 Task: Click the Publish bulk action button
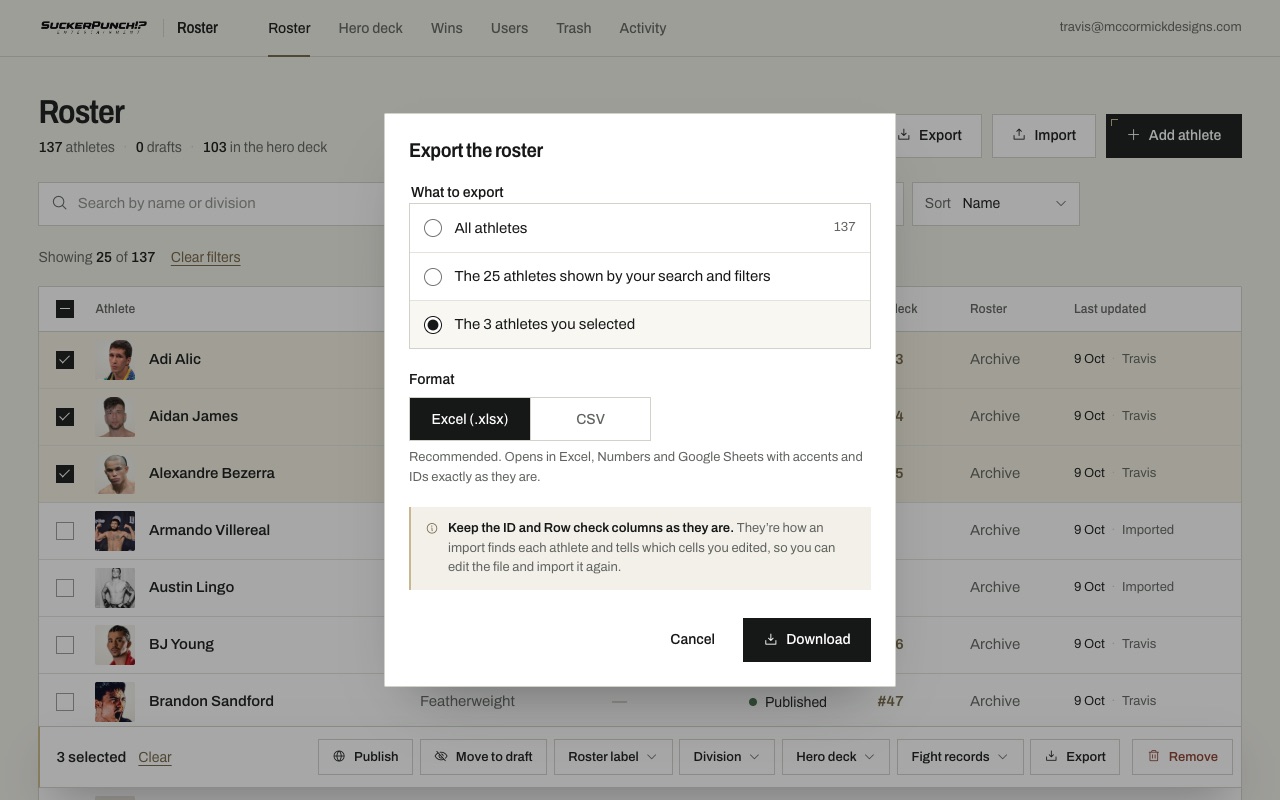pos(365,757)
